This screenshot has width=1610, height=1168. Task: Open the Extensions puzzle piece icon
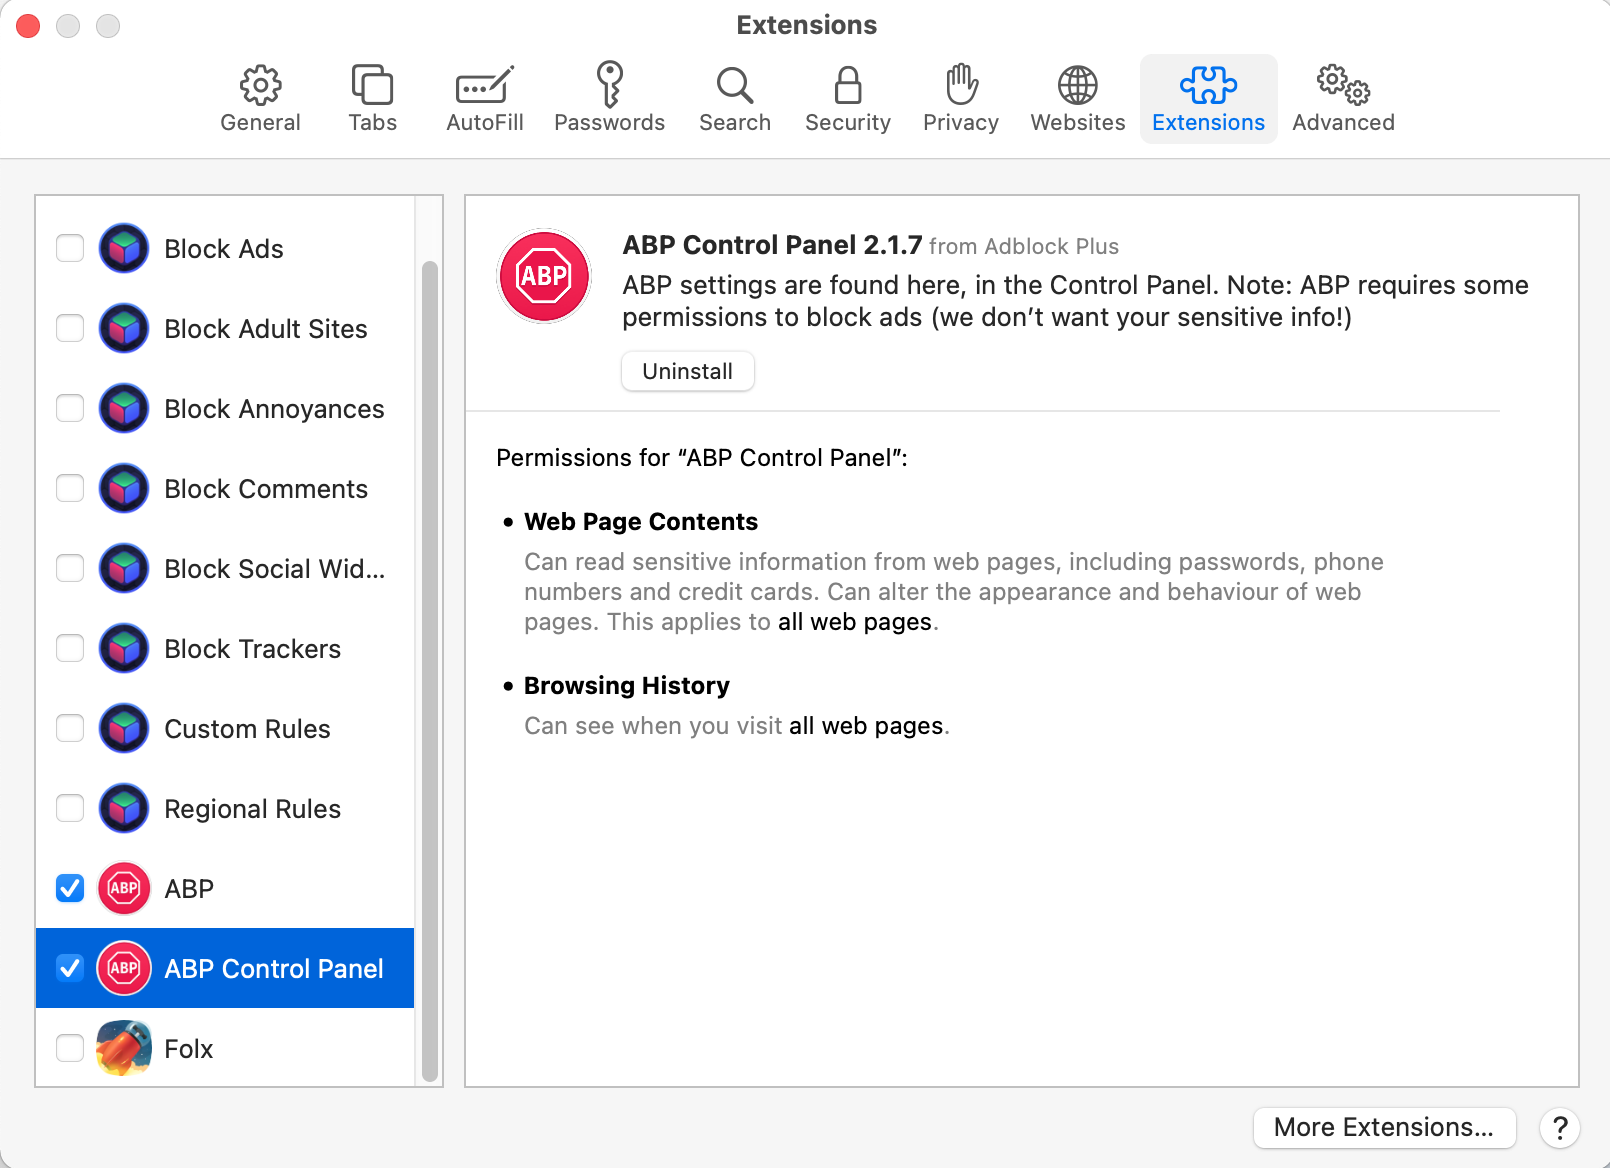click(x=1208, y=85)
